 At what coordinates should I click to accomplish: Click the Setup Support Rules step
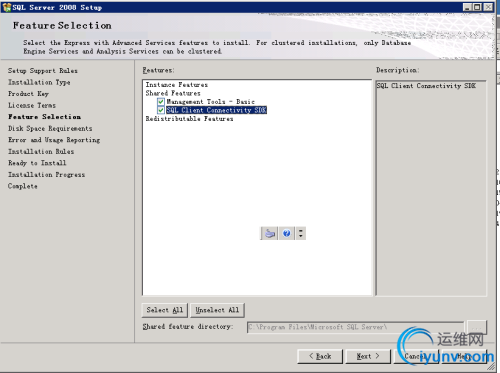click(43, 71)
